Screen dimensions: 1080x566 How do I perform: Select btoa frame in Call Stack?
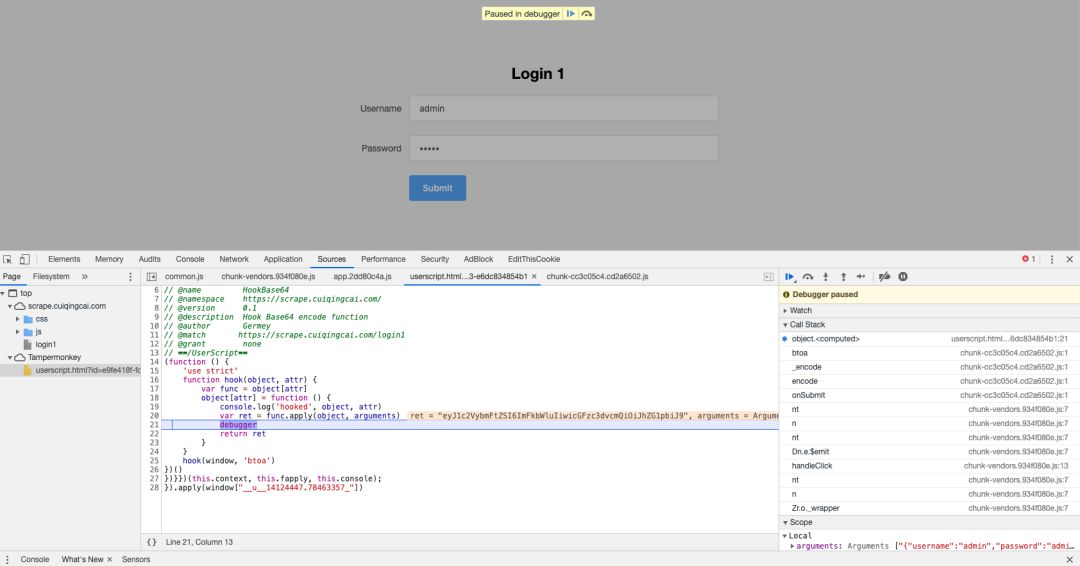930,353
